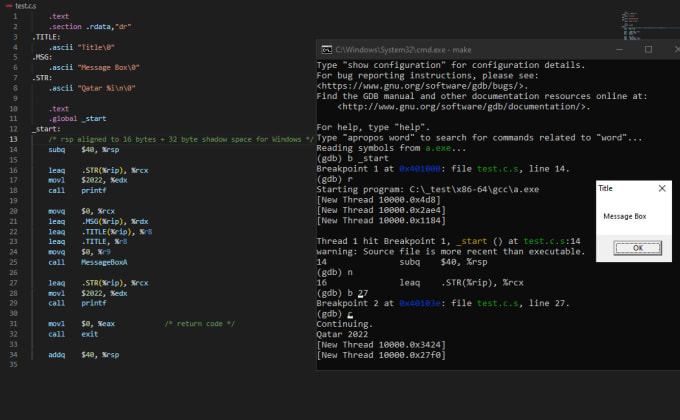Click "(gdb) b 27" command in terminal
Viewport: 680px width, 420px height.
343,293
